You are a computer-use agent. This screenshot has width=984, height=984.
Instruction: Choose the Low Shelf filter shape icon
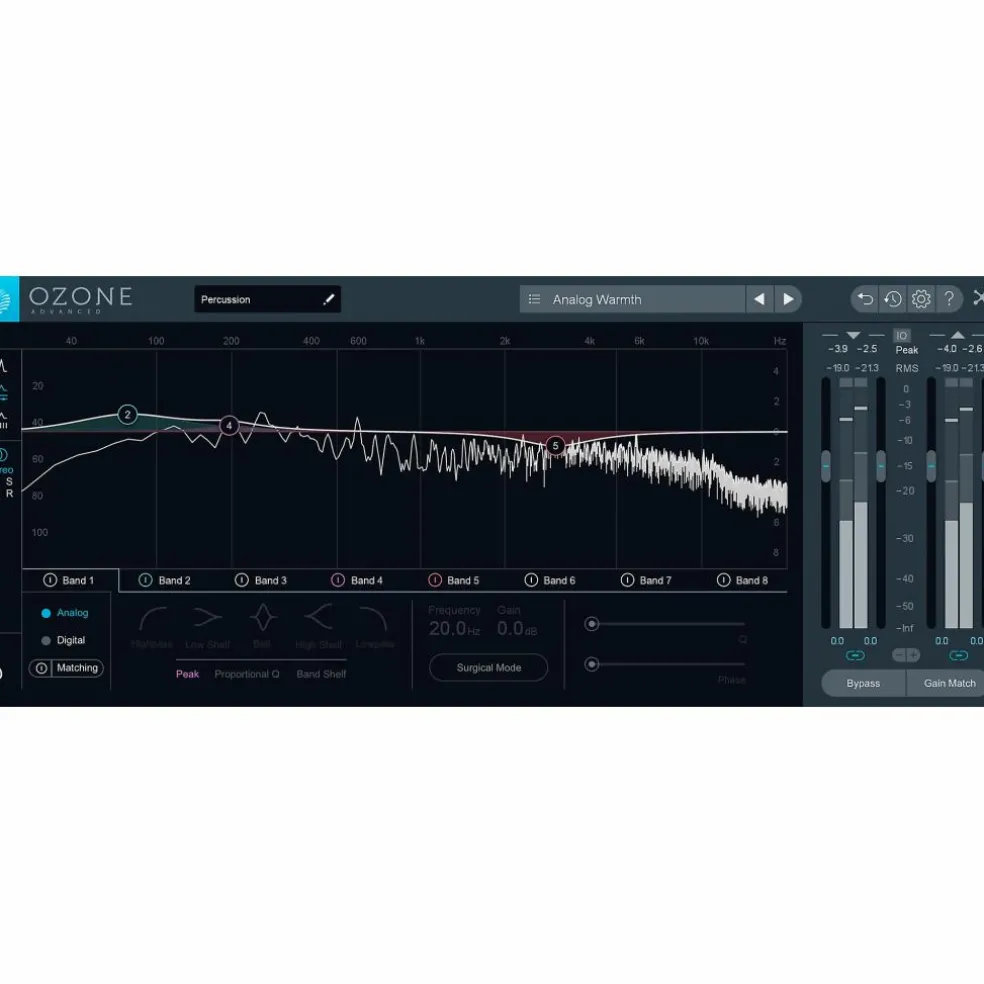[208, 618]
